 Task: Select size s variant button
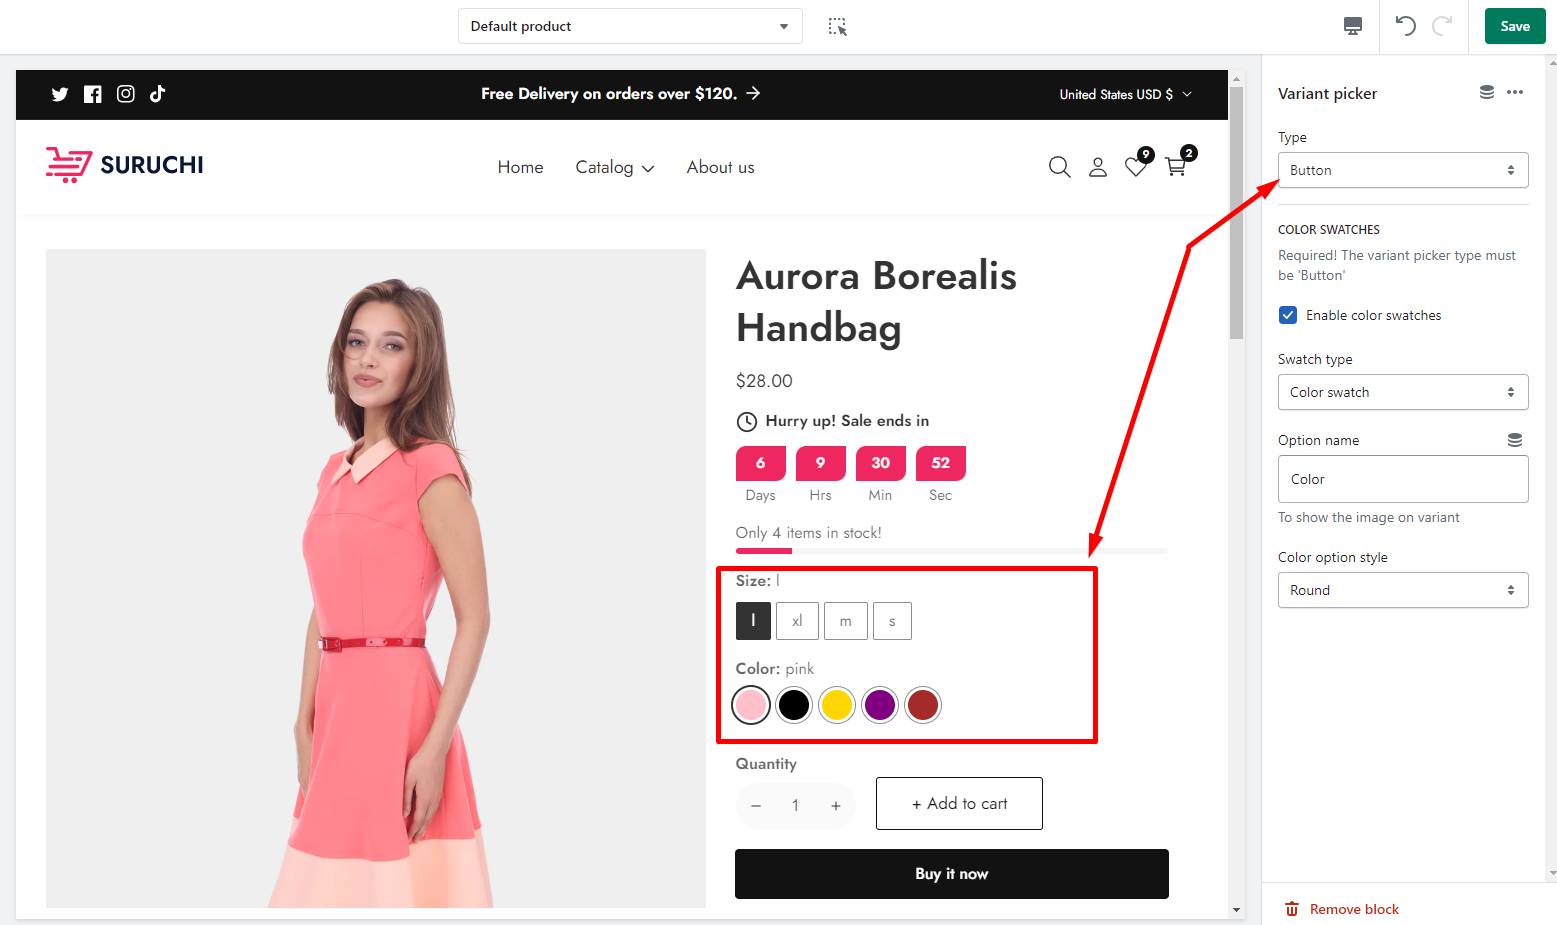tap(892, 621)
